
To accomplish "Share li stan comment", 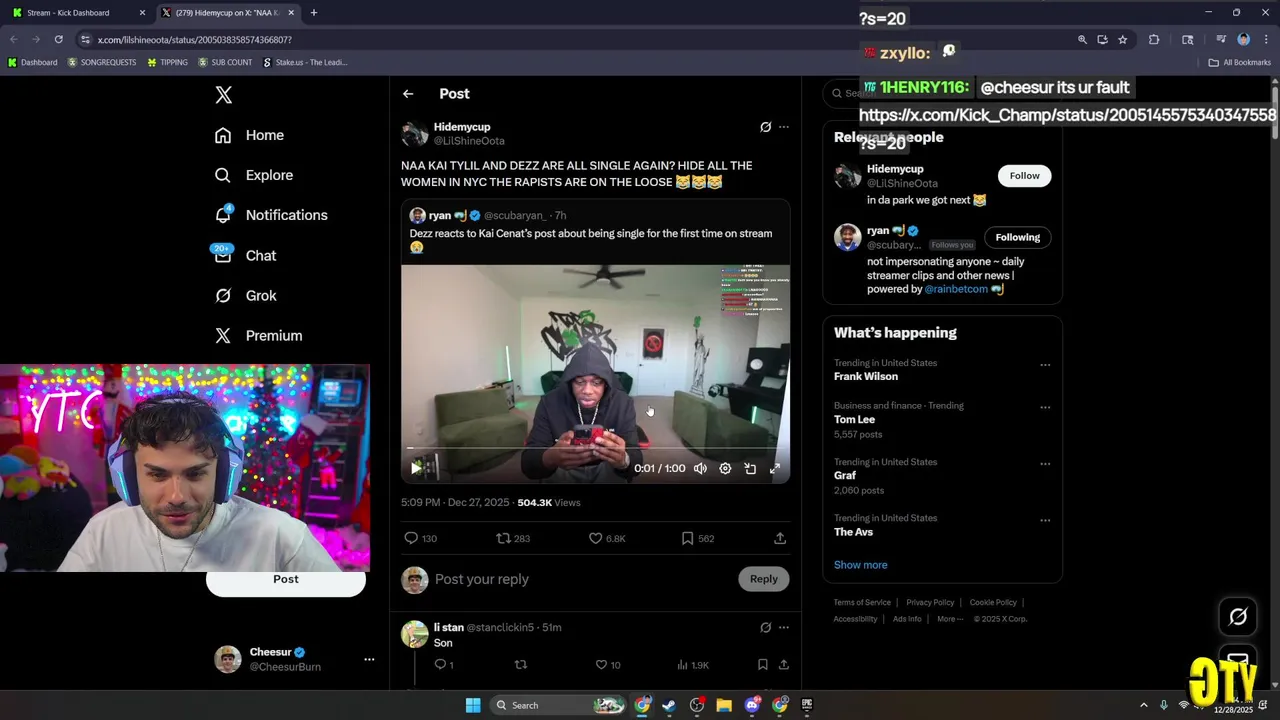I will tap(784, 665).
